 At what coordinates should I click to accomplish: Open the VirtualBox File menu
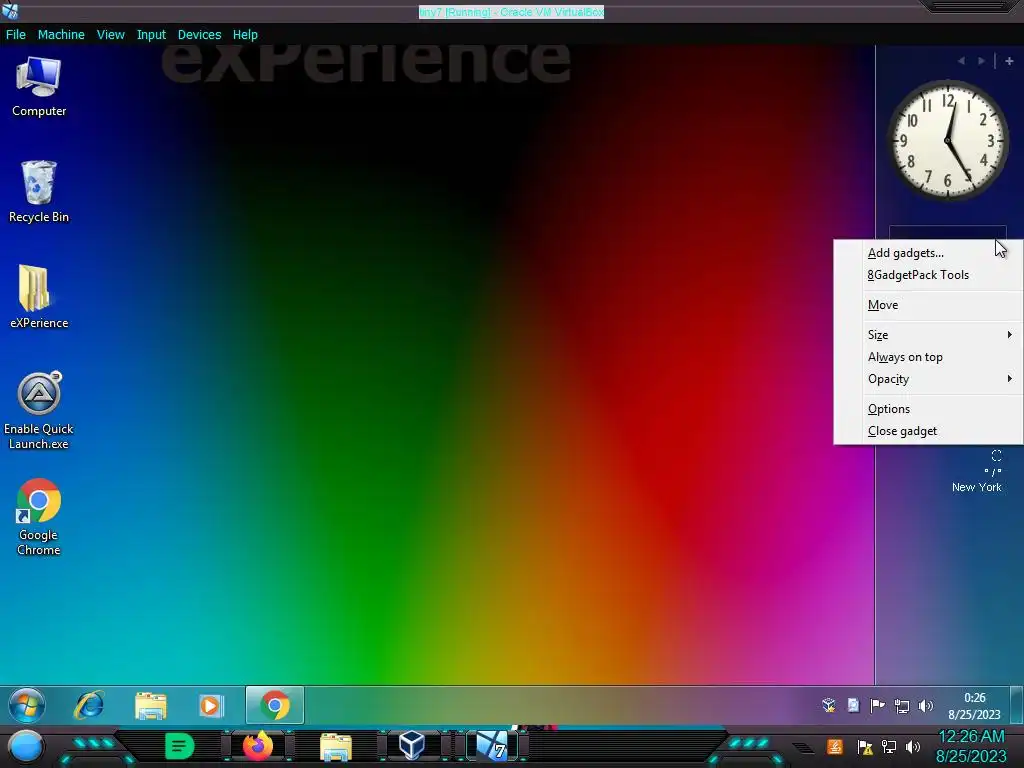[x=16, y=35]
